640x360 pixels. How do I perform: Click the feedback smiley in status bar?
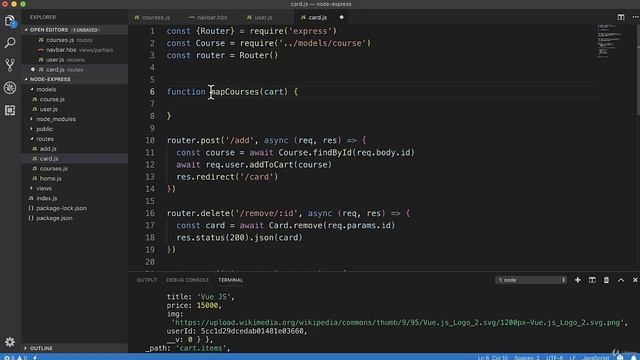pos(620,358)
